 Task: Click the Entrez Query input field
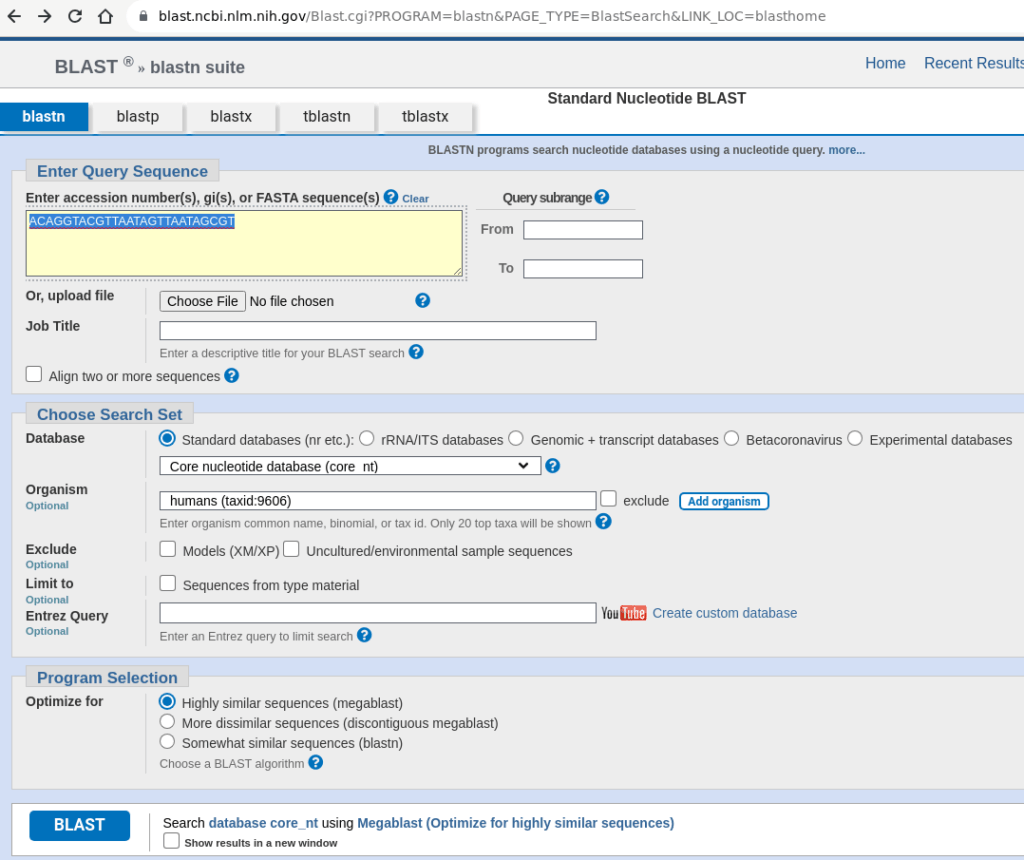pyautogui.click(x=377, y=613)
